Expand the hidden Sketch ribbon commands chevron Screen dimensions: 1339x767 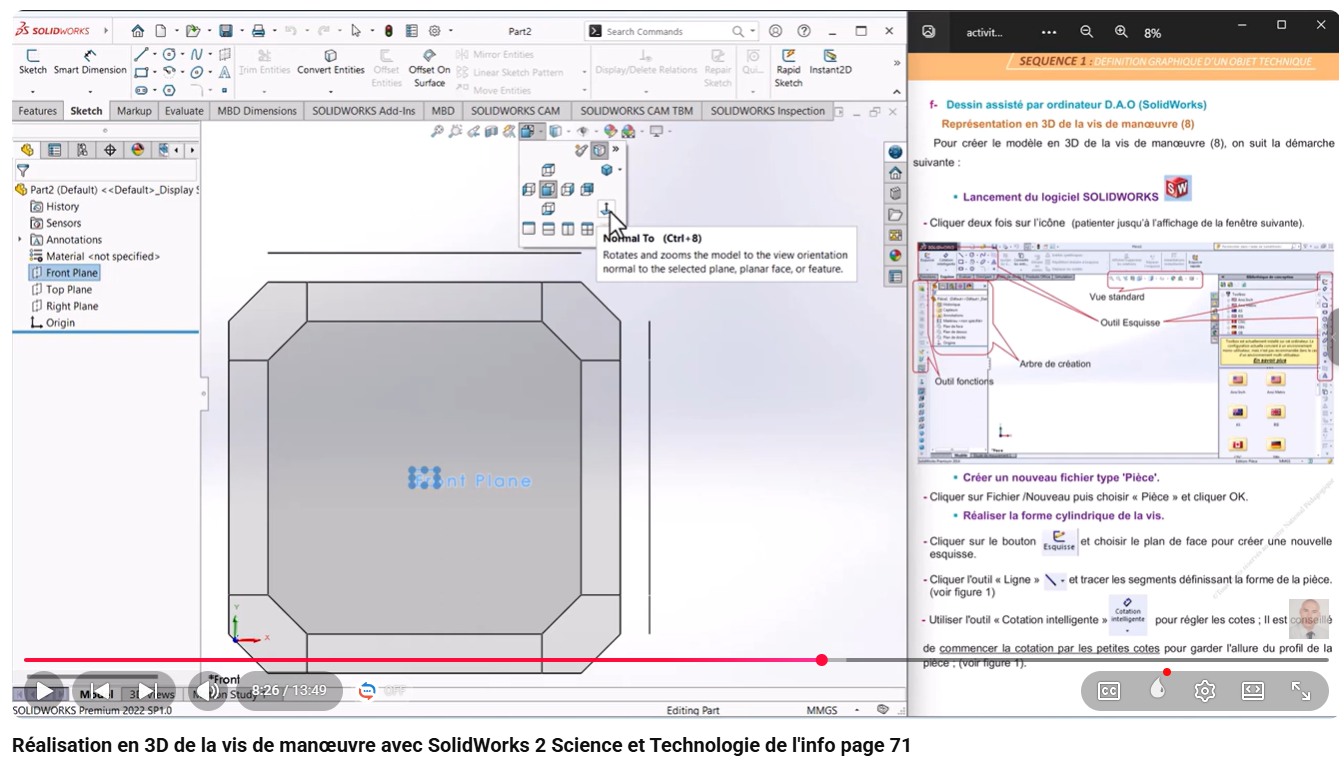coord(896,63)
